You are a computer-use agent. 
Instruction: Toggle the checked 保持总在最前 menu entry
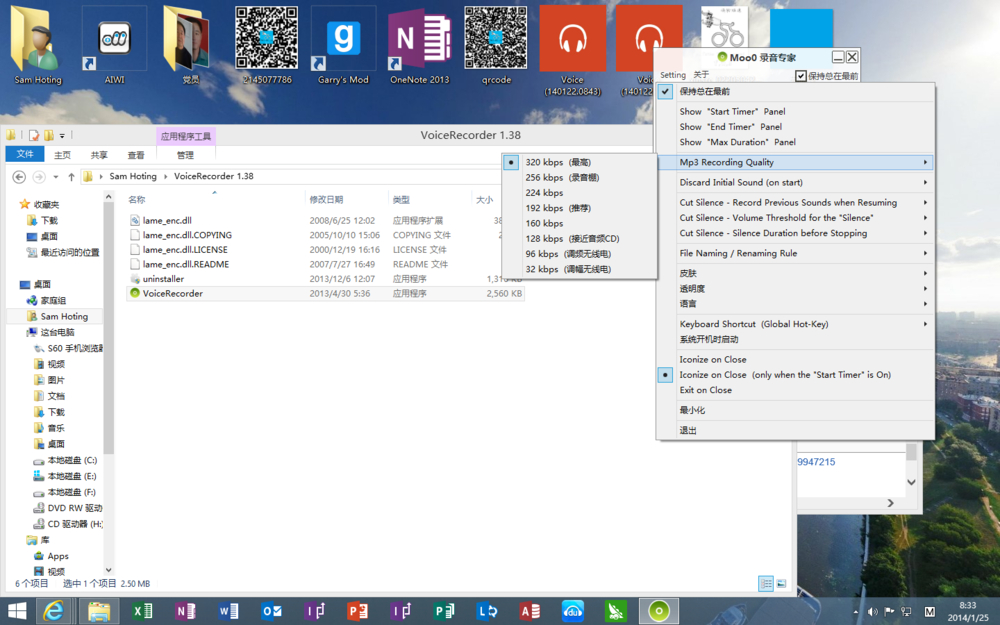click(796, 91)
